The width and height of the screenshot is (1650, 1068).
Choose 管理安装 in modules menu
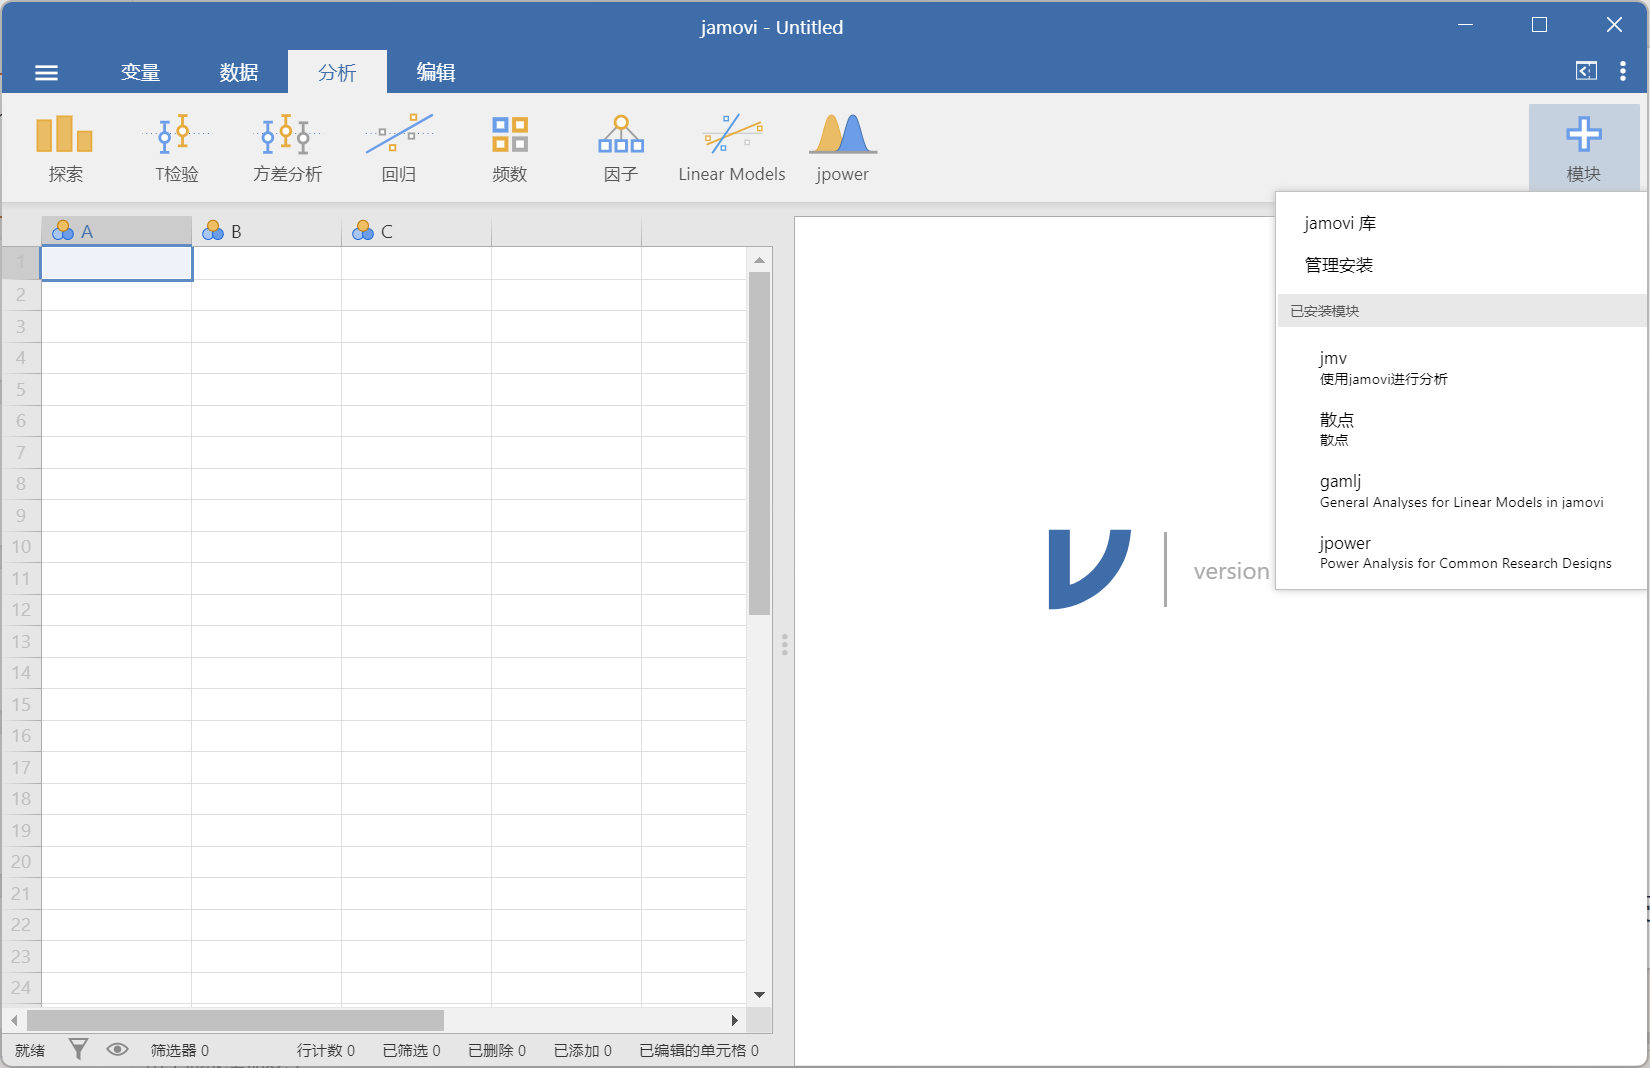[1338, 265]
